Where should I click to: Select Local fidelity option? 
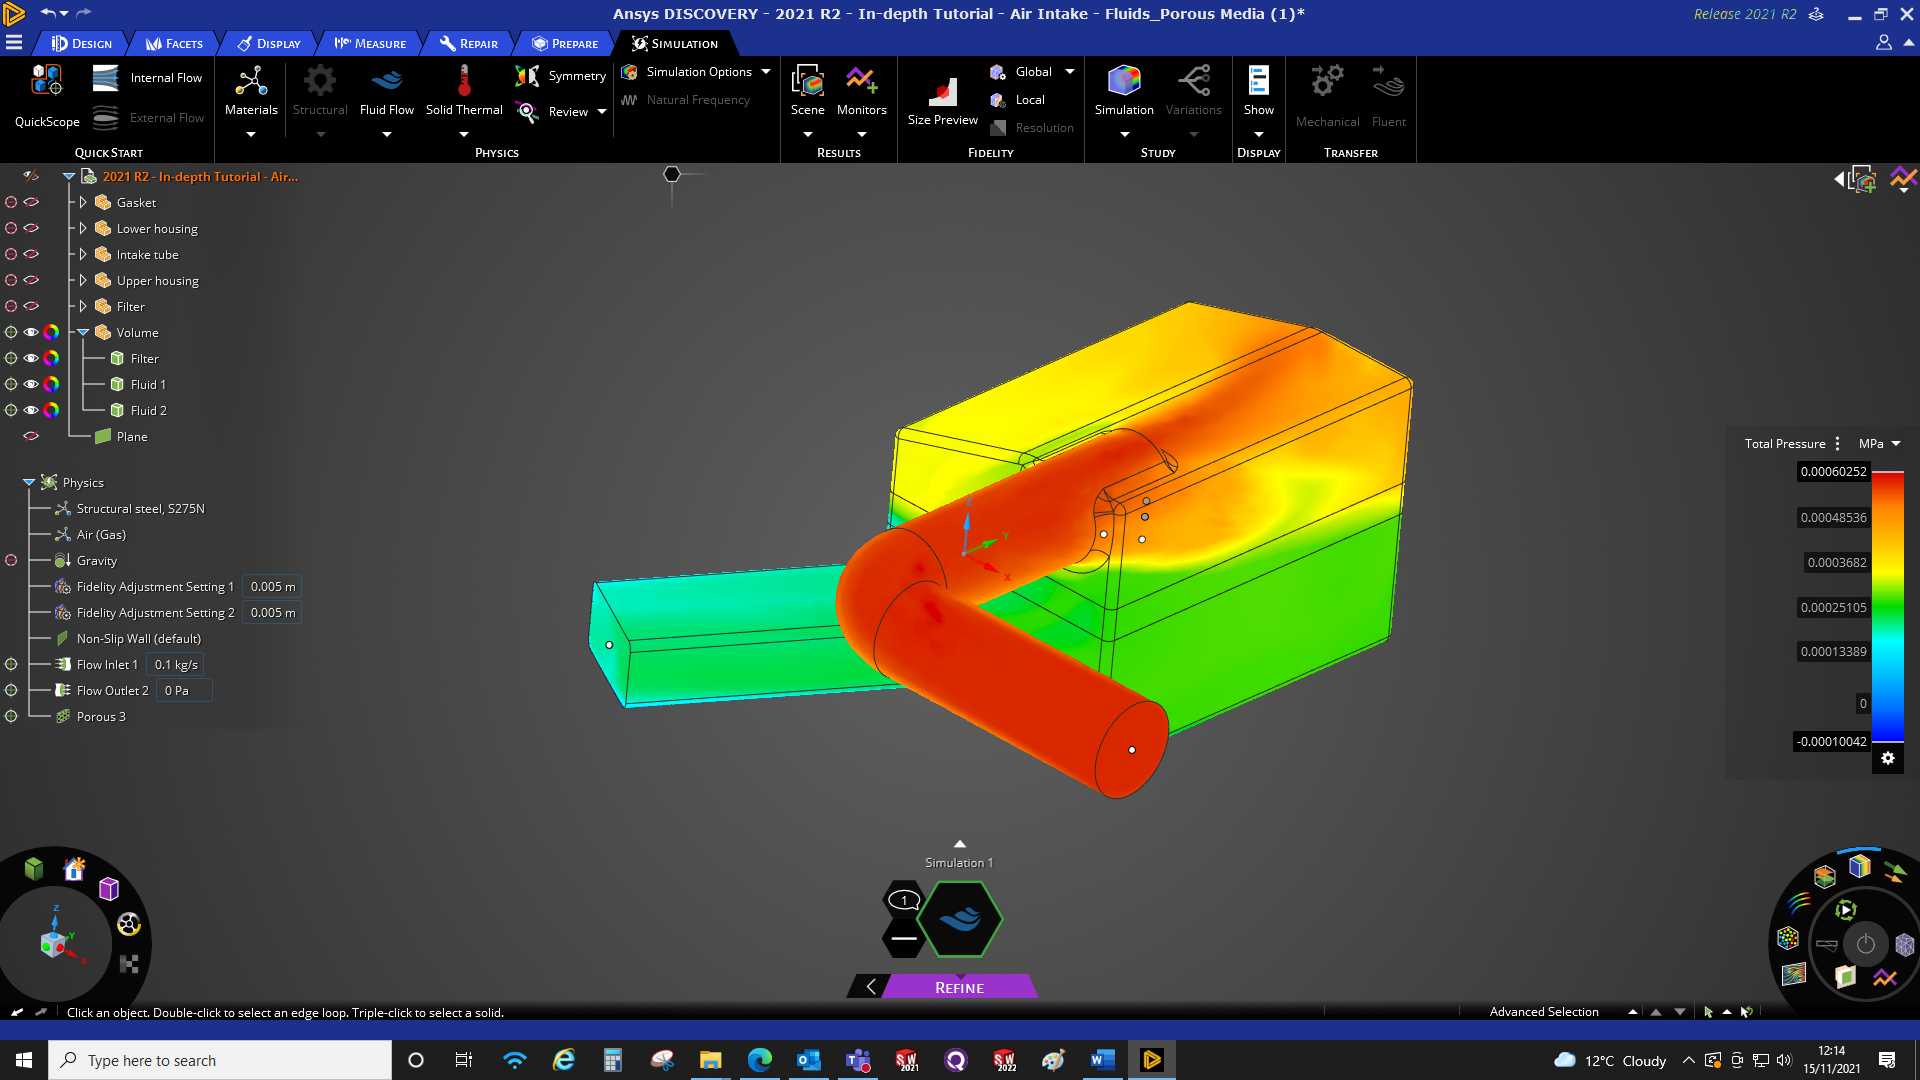click(1017, 100)
